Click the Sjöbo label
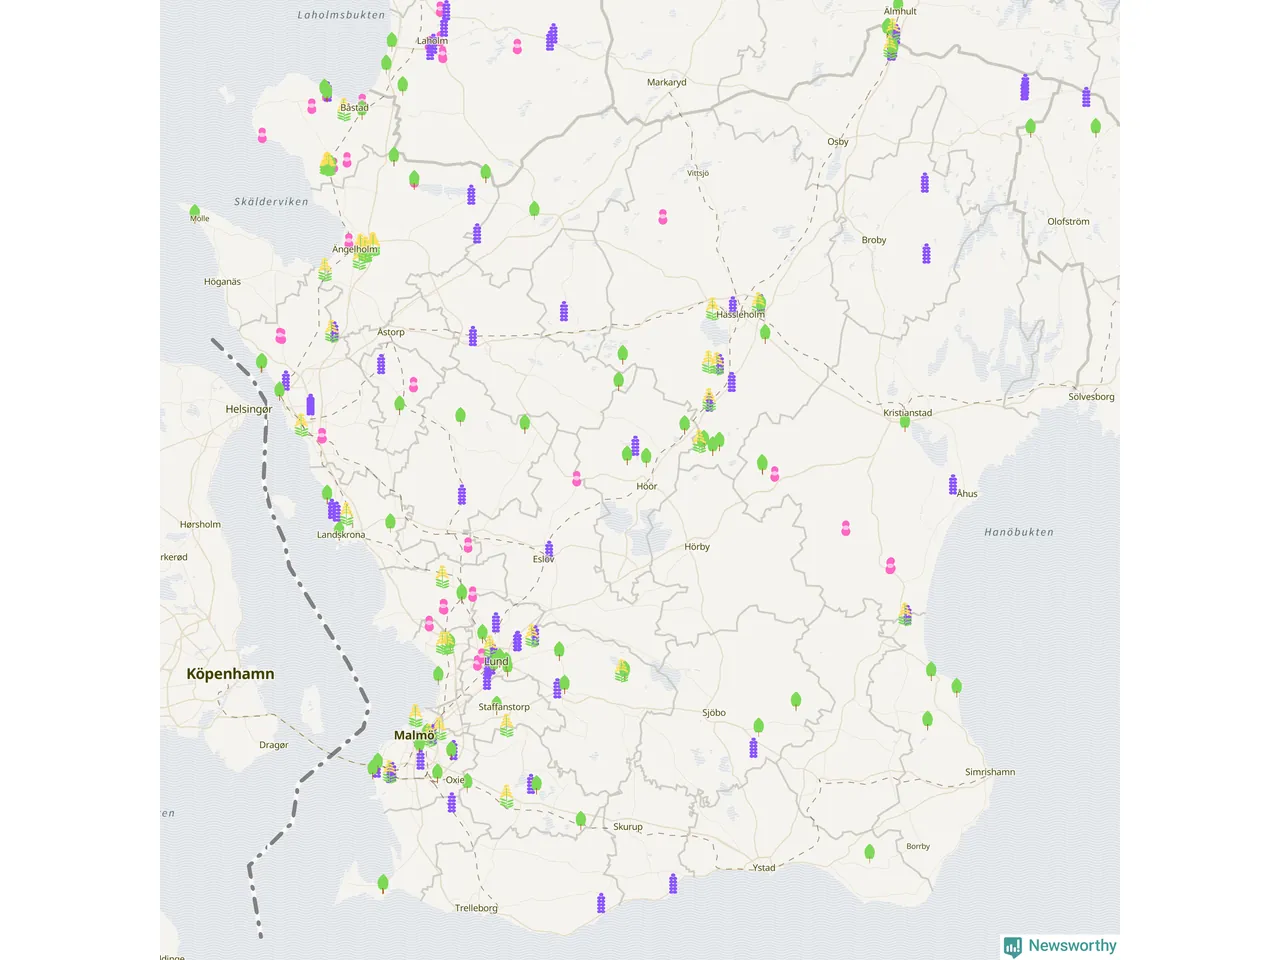The image size is (1280, 960). (x=714, y=713)
